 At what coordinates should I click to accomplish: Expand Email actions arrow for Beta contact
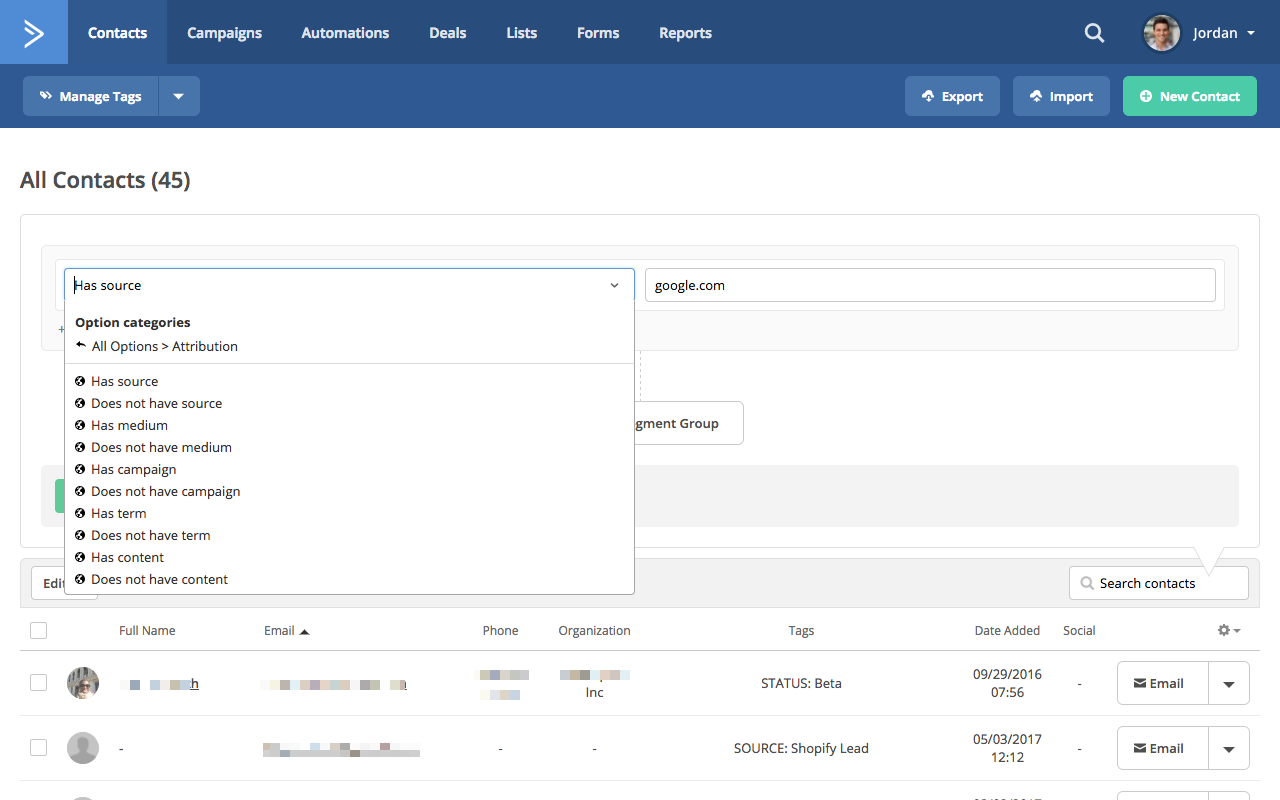pyautogui.click(x=1229, y=684)
